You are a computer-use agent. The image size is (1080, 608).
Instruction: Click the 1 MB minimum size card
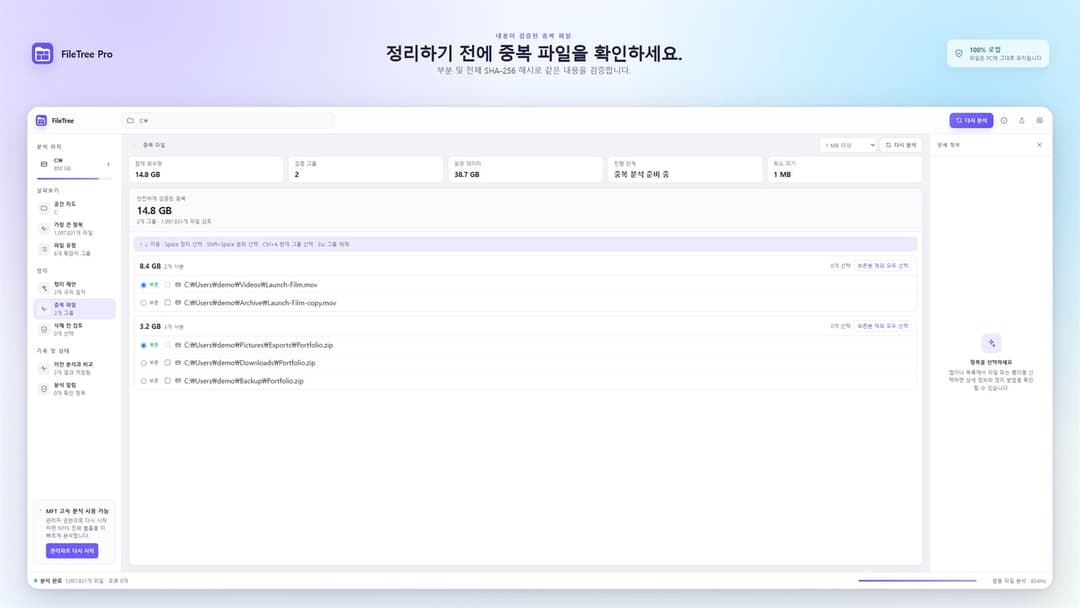point(844,169)
